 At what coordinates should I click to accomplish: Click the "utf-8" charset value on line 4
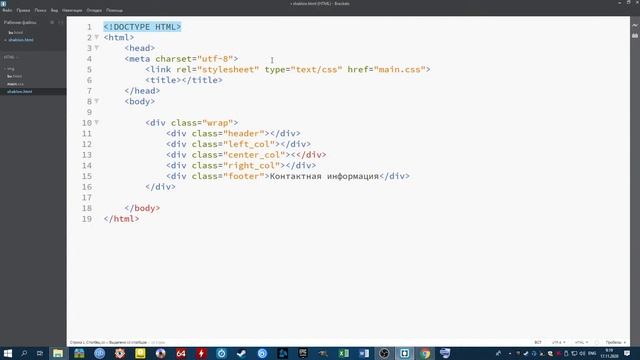click(x=215, y=59)
